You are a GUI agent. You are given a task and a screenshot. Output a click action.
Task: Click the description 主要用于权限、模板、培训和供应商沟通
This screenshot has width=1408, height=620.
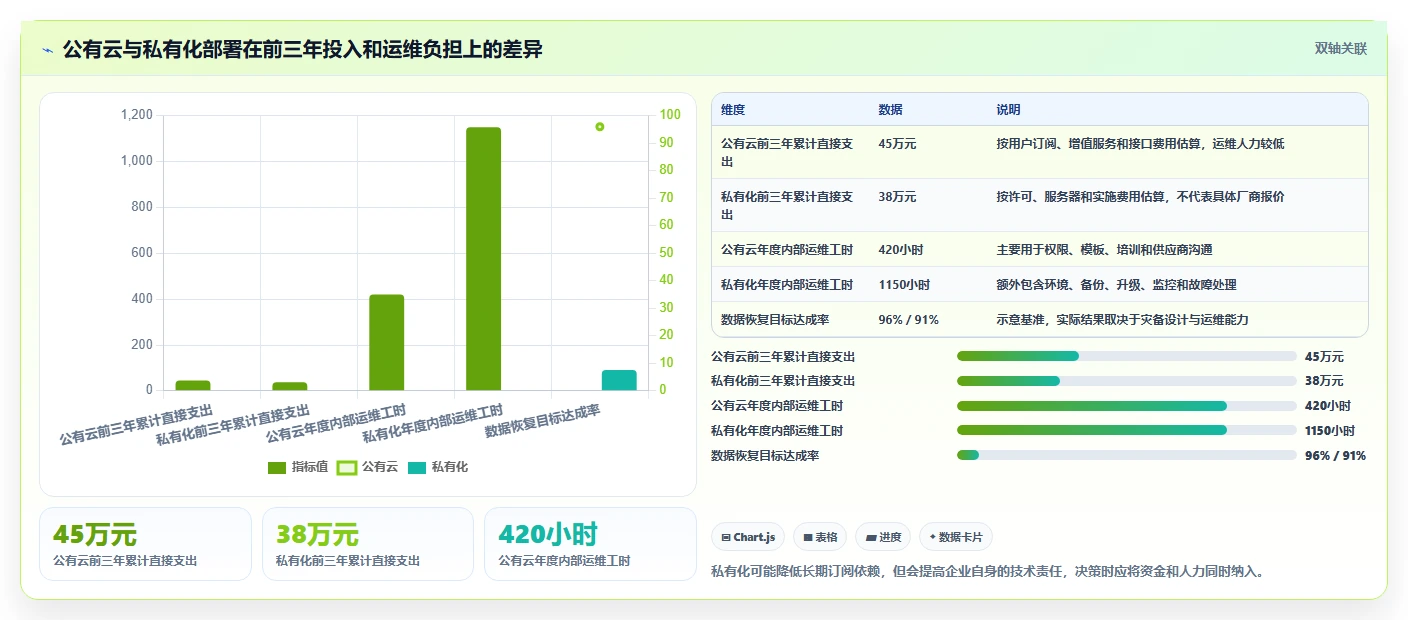tap(1104, 250)
